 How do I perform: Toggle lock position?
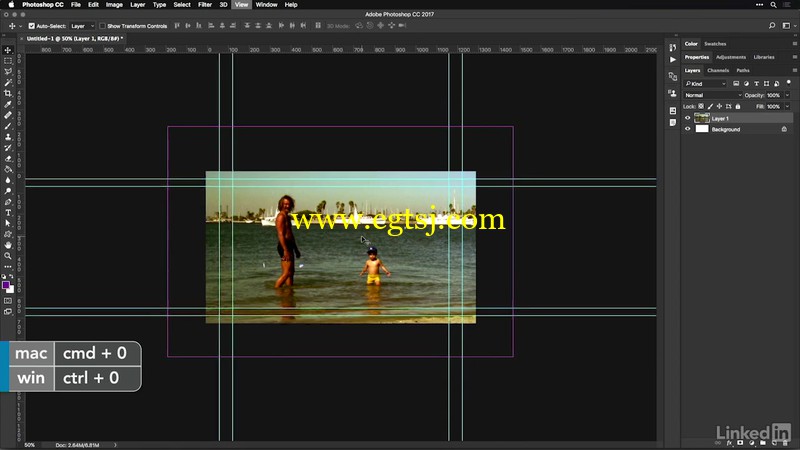tap(719, 106)
